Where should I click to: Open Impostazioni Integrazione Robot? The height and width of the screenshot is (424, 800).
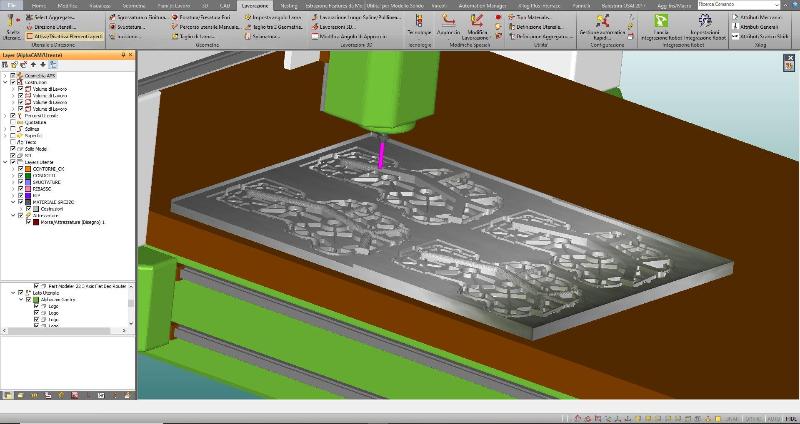coord(705,27)
